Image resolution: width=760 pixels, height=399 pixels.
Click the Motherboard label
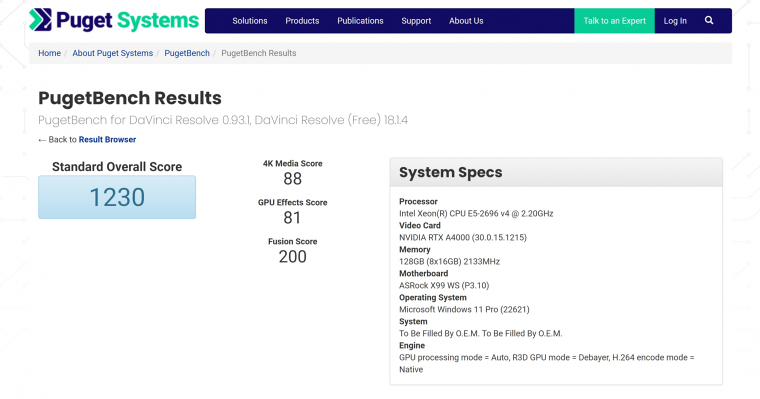click(x=424, y=273)
